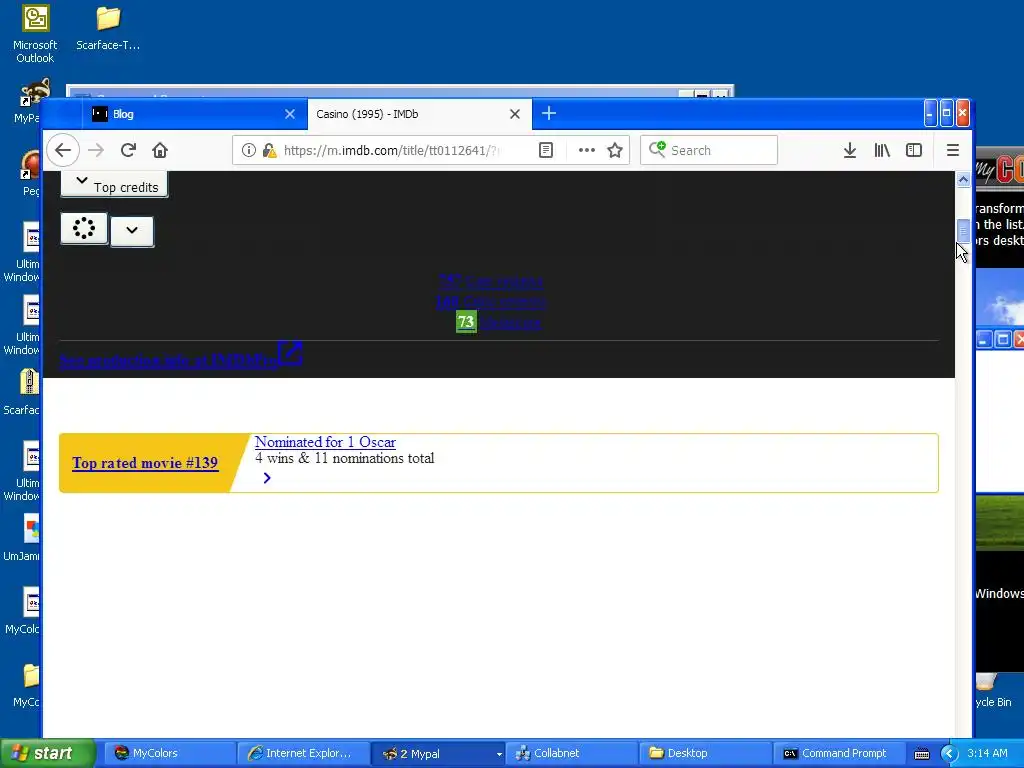The width and height of the screenshot is (1024, 768).
Task: Open Top rated movie #139 link
Action: pyautogui.click(x=145, y=463)
